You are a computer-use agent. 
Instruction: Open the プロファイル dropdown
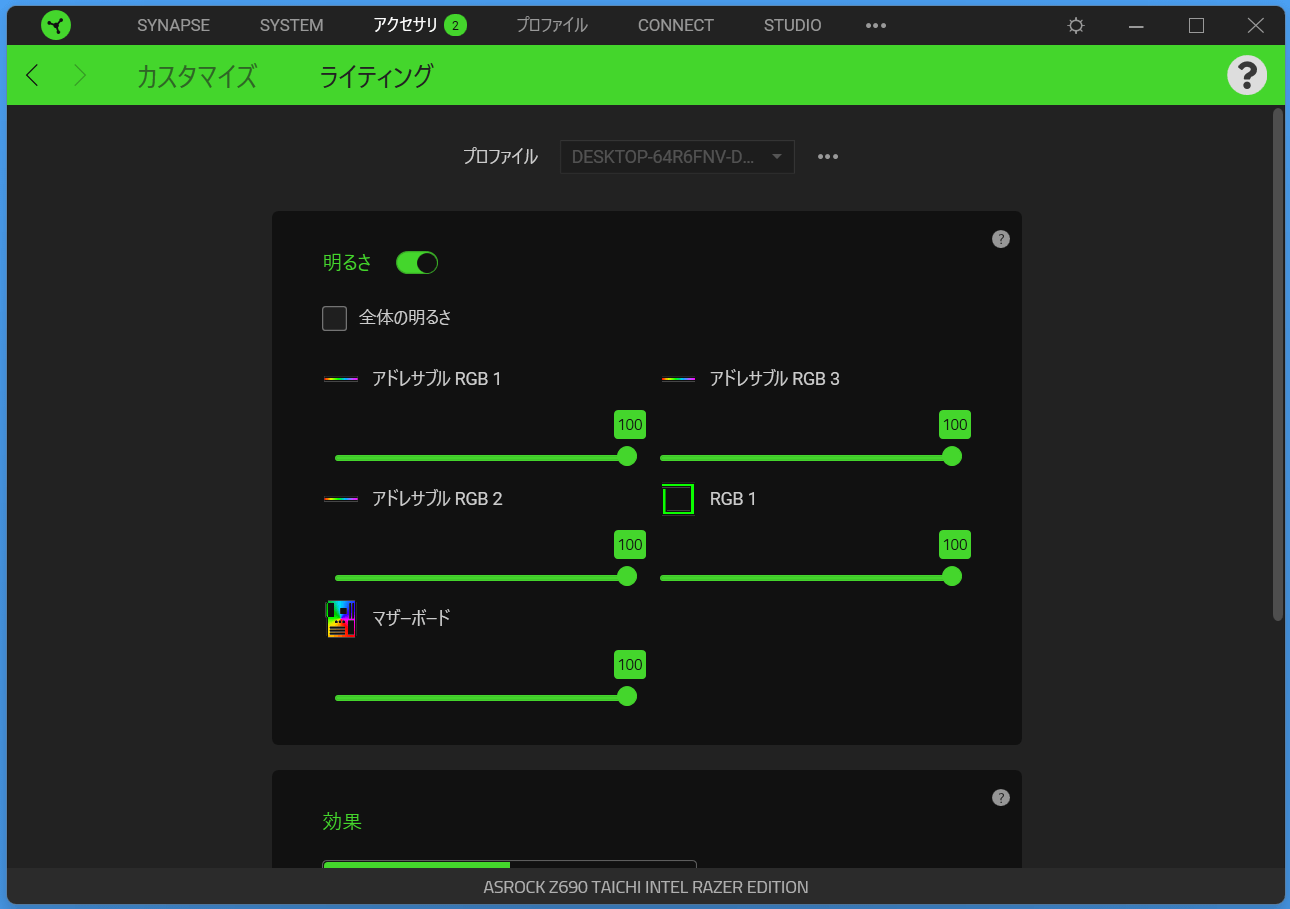677,157
